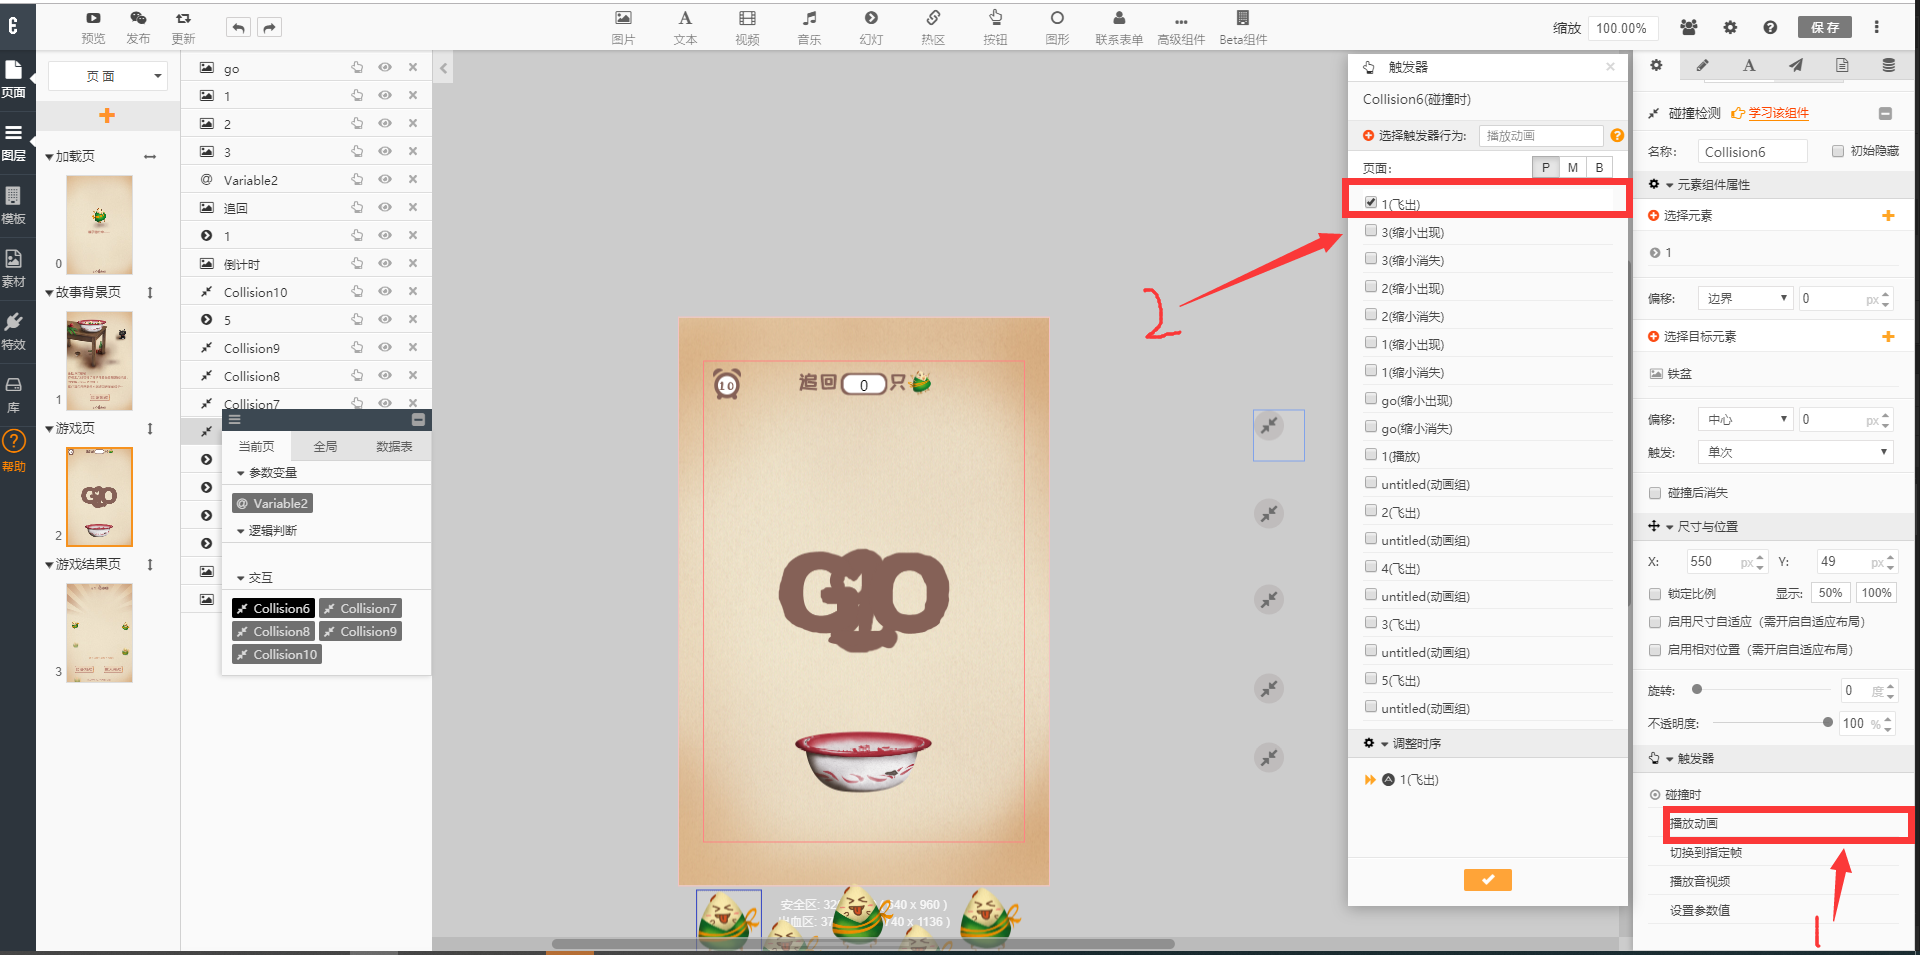The width and height of the screenshot is (1920, 955).
Task: Collapse the 加载页 page group
Action: point(49,157)
